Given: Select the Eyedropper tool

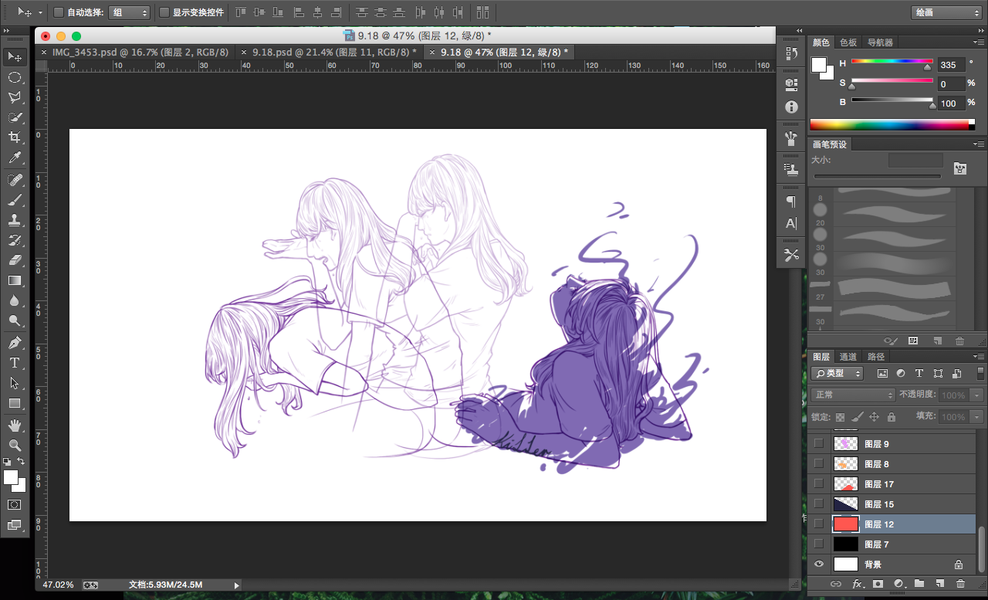Looking at the screenshot, I should pyautogui.click(x=14, y=158).
